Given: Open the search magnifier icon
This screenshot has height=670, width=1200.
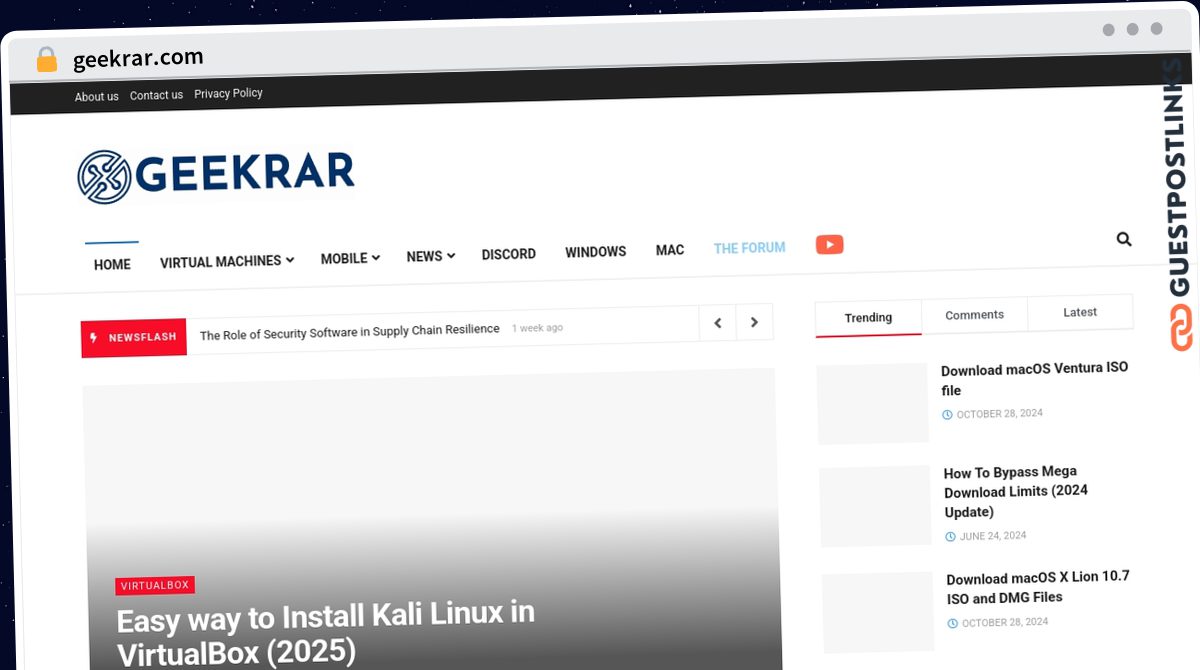Looking at the screenshot, I should pyautogui.click(x=1124, y=239).
